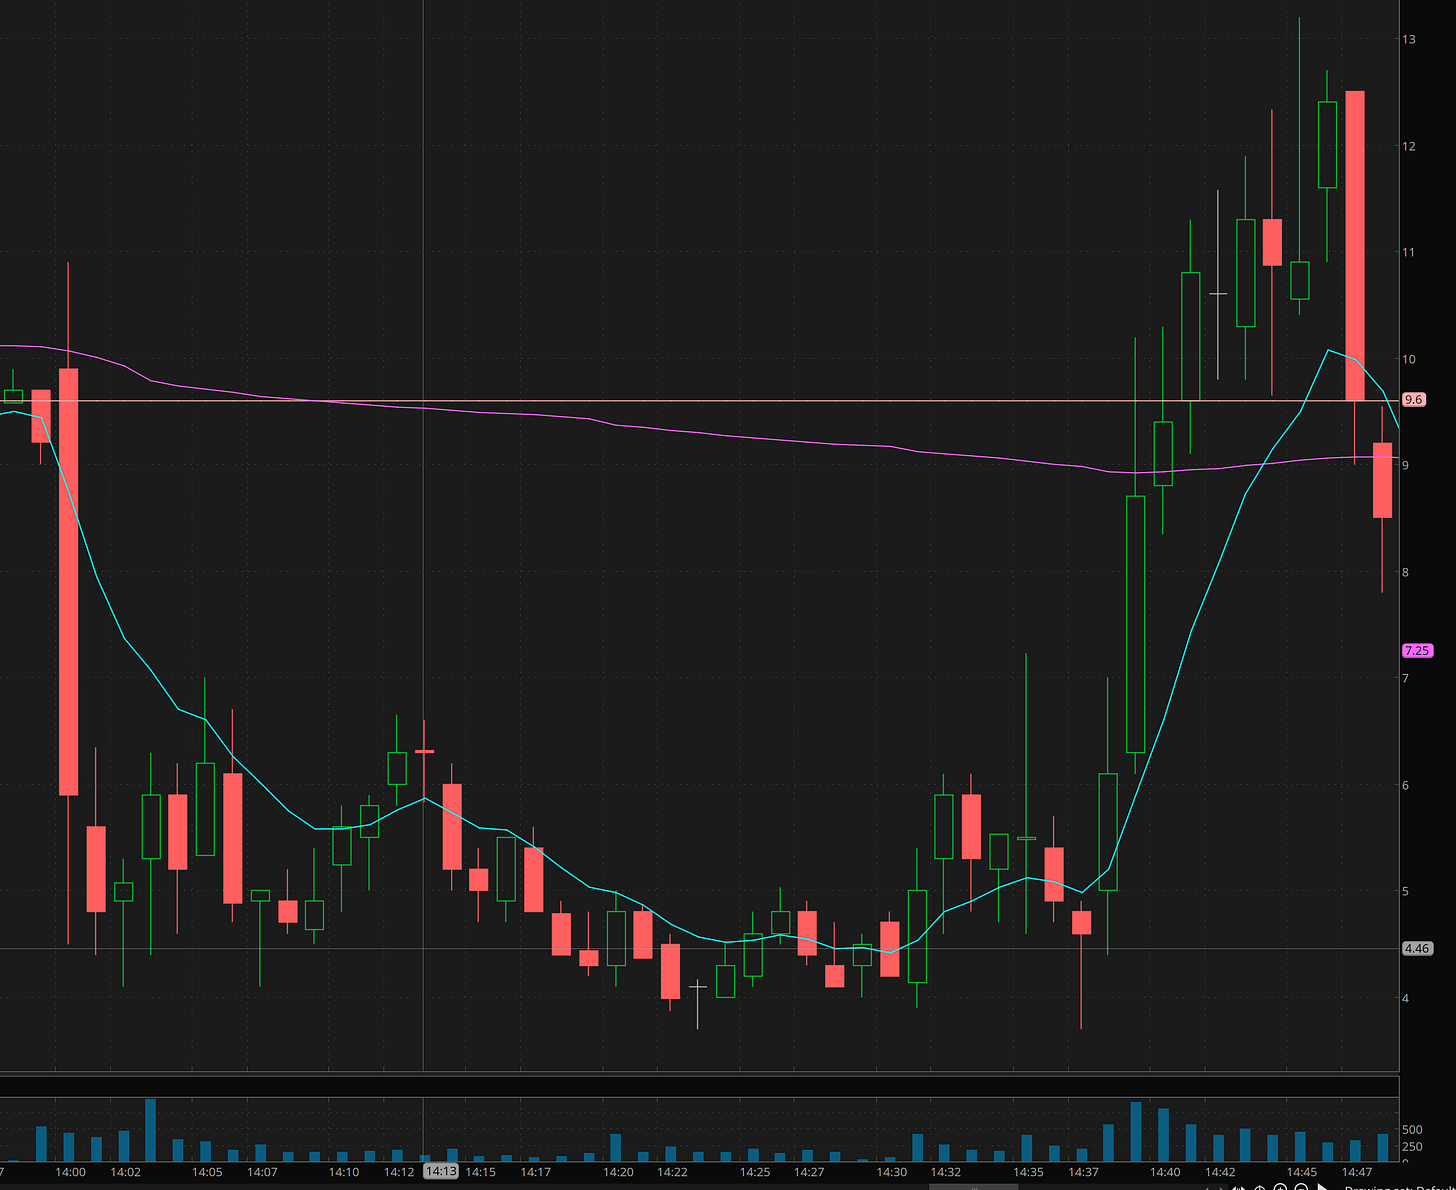Click the 14:15 time axis label
This screenshot has width=1456, height=1190.
coord(481,1172)
